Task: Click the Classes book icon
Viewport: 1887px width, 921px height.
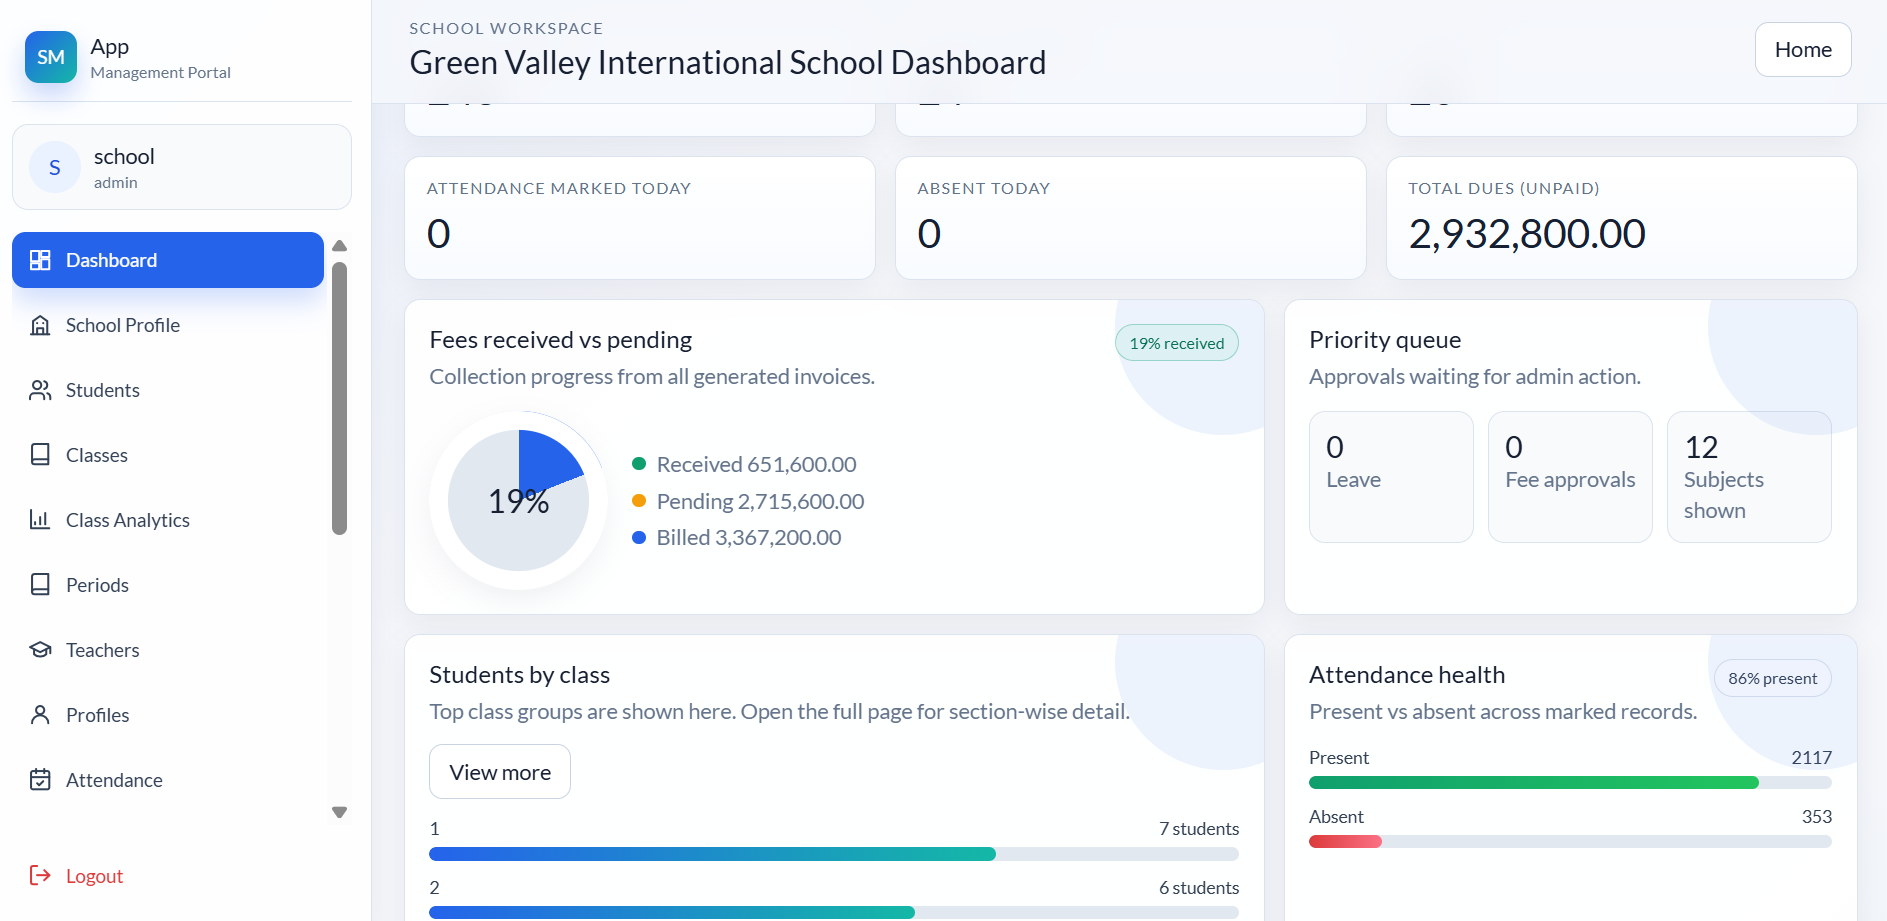Action: pos(40,455)
